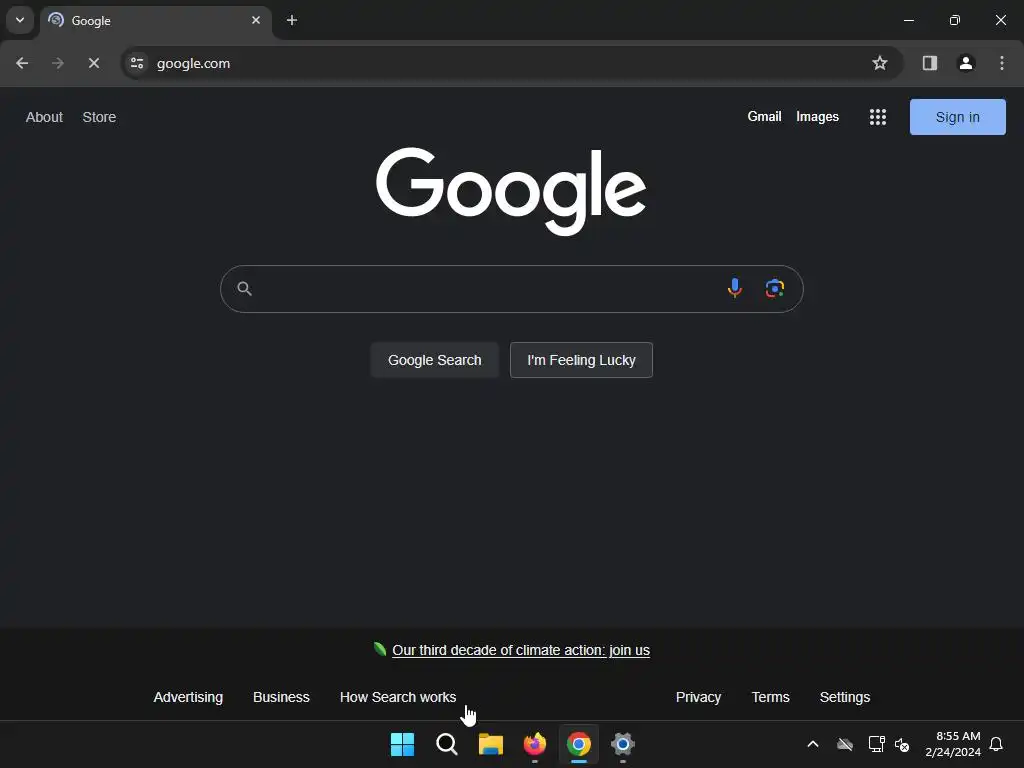Show hidden system tray icons
The width and height of the screenshot is (1024, 768).
click(813, 744)
